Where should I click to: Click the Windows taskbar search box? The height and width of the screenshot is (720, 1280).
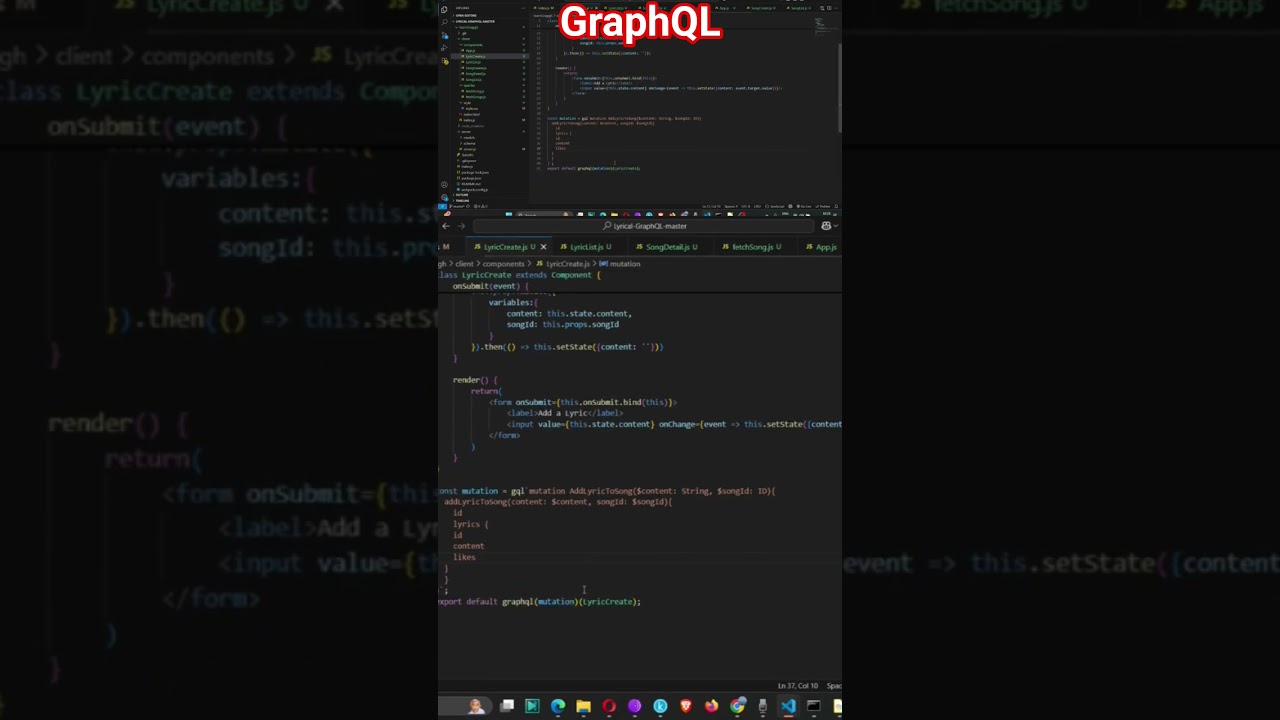click(x=463, y=706)
